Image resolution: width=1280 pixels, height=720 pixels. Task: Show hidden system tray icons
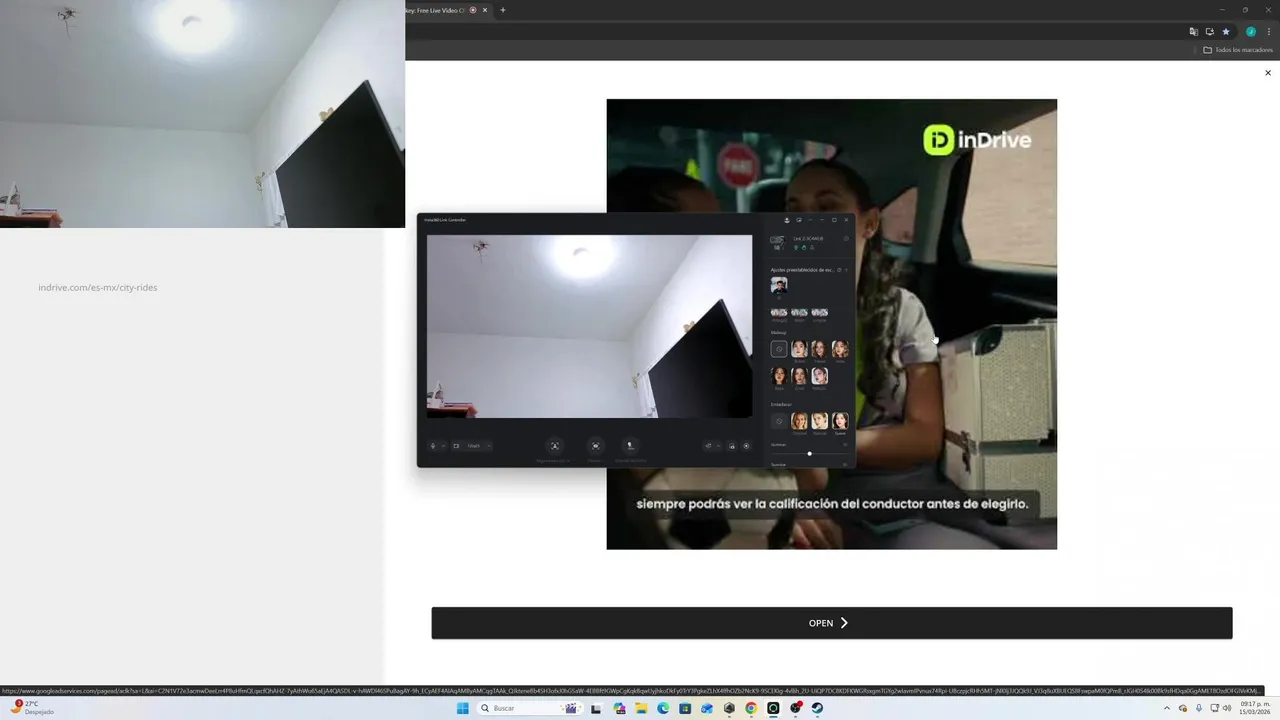point(1166,708)
